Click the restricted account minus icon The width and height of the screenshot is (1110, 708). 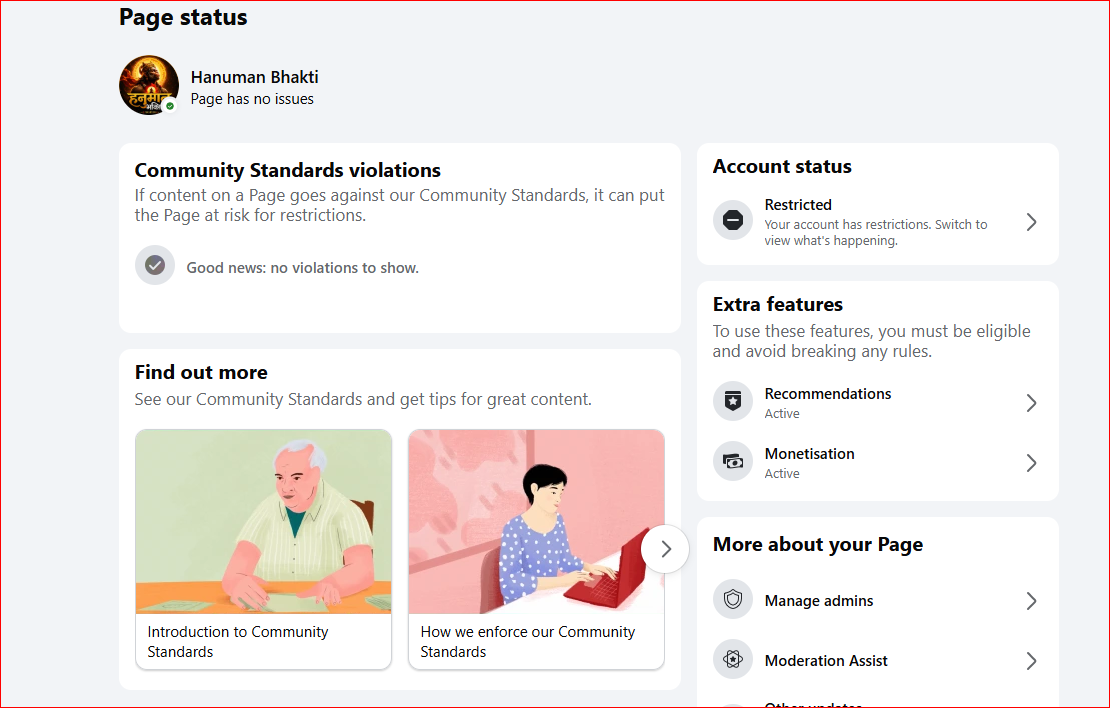[733, 220]
